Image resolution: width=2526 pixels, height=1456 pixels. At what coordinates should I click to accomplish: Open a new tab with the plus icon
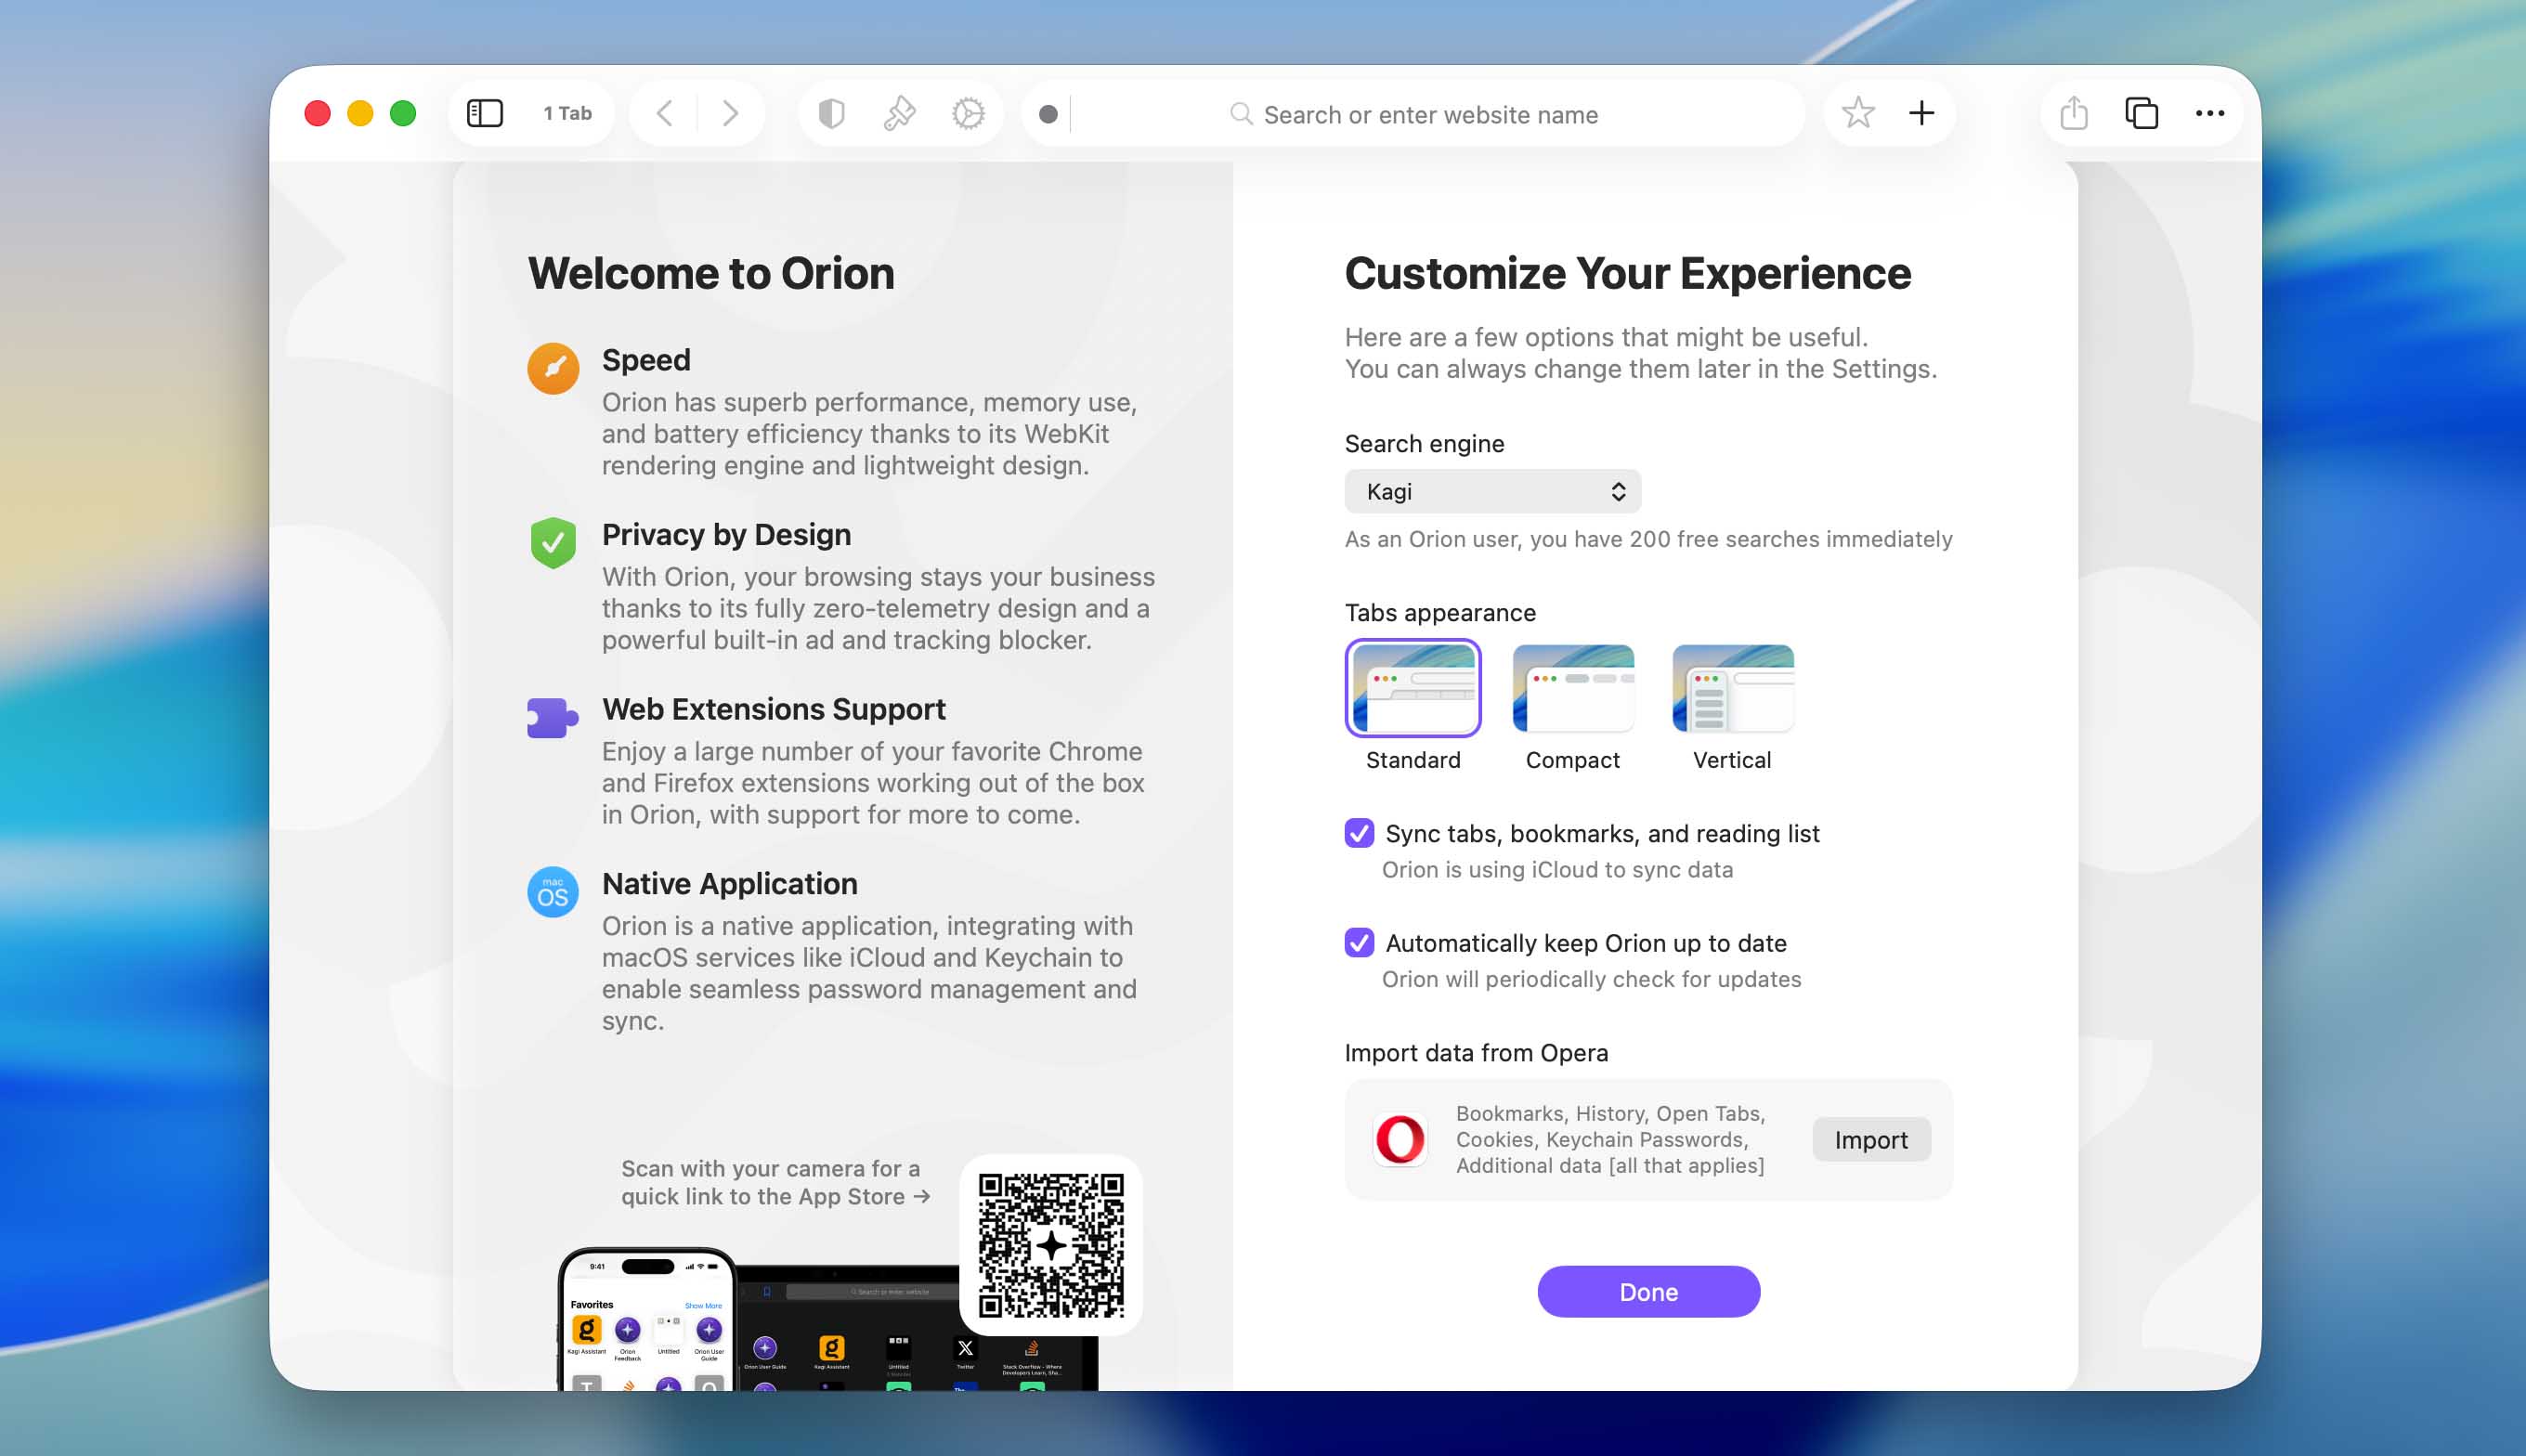1922,113
